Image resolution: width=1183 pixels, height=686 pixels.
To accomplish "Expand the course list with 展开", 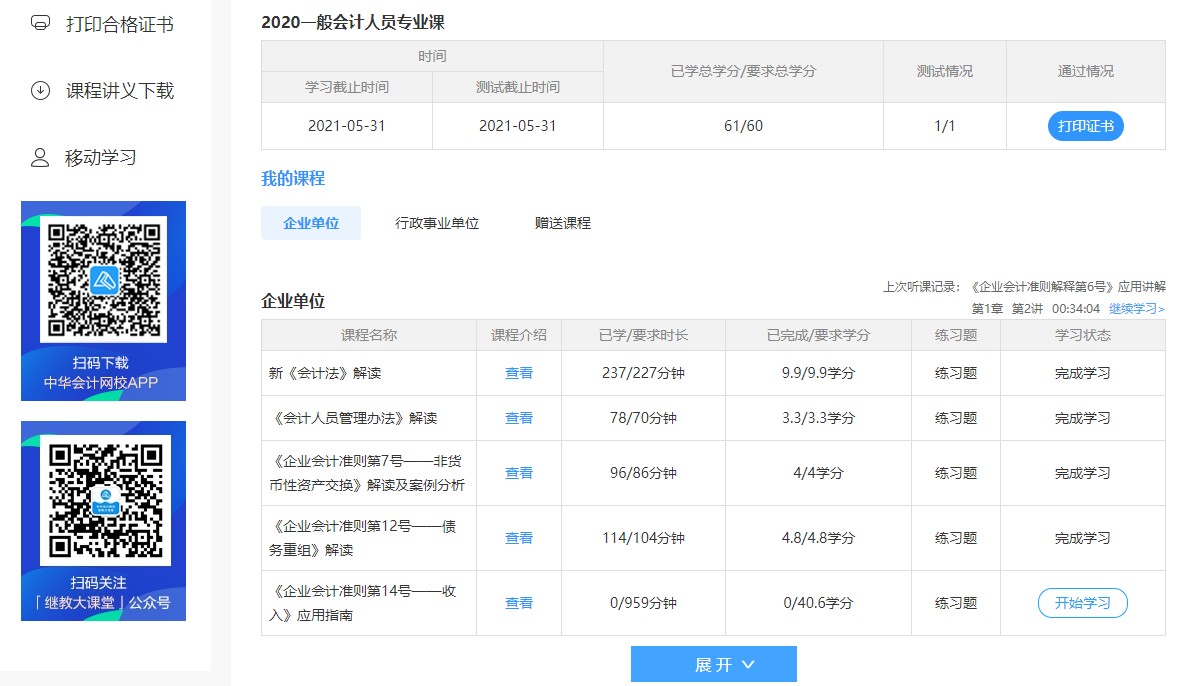I will (713, 663).
